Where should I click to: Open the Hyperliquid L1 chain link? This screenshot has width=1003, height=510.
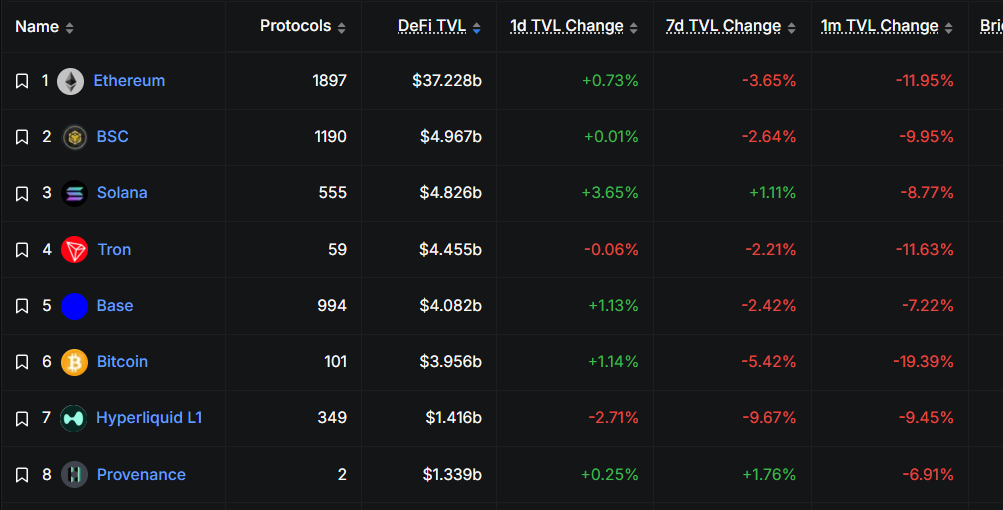pyautogui.click(x=149, y=418)
